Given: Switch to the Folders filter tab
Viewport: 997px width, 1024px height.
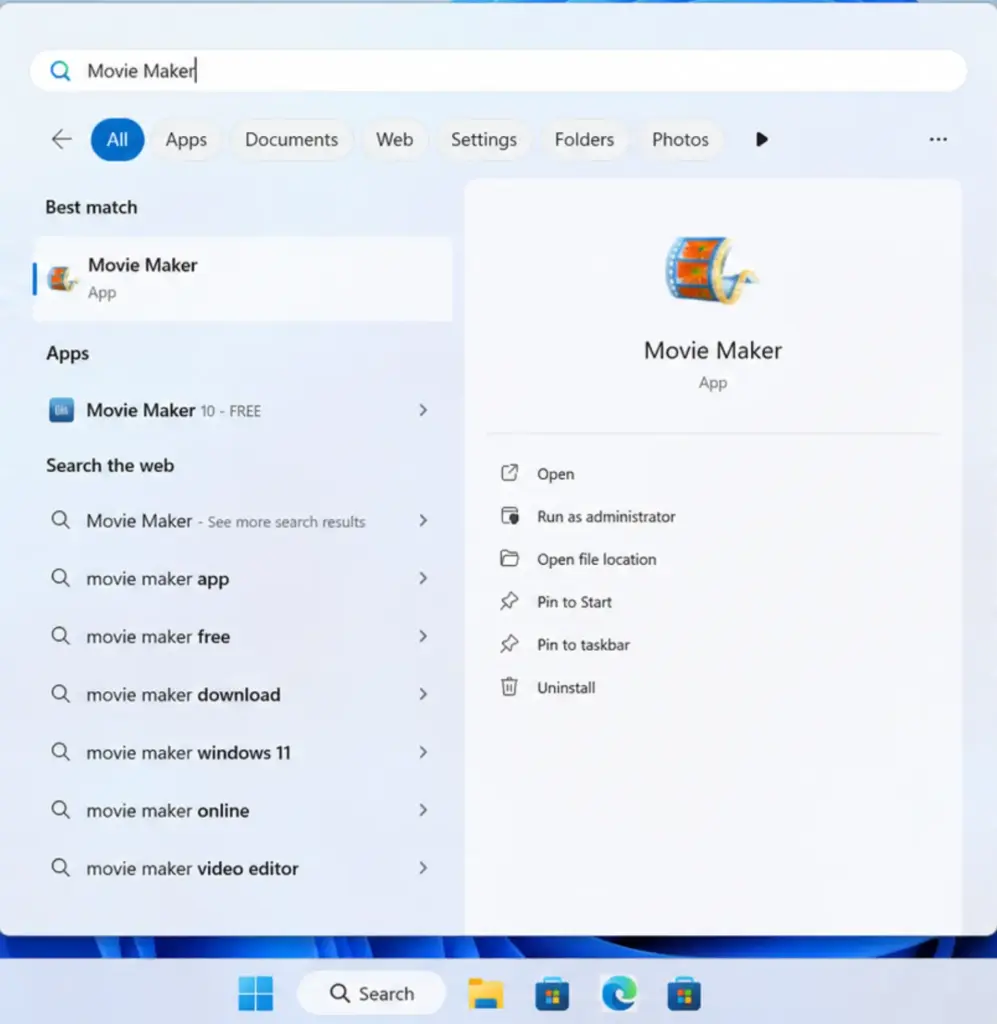Looking at the screenshot, I should pyautogui.click(x=584, y=139).
